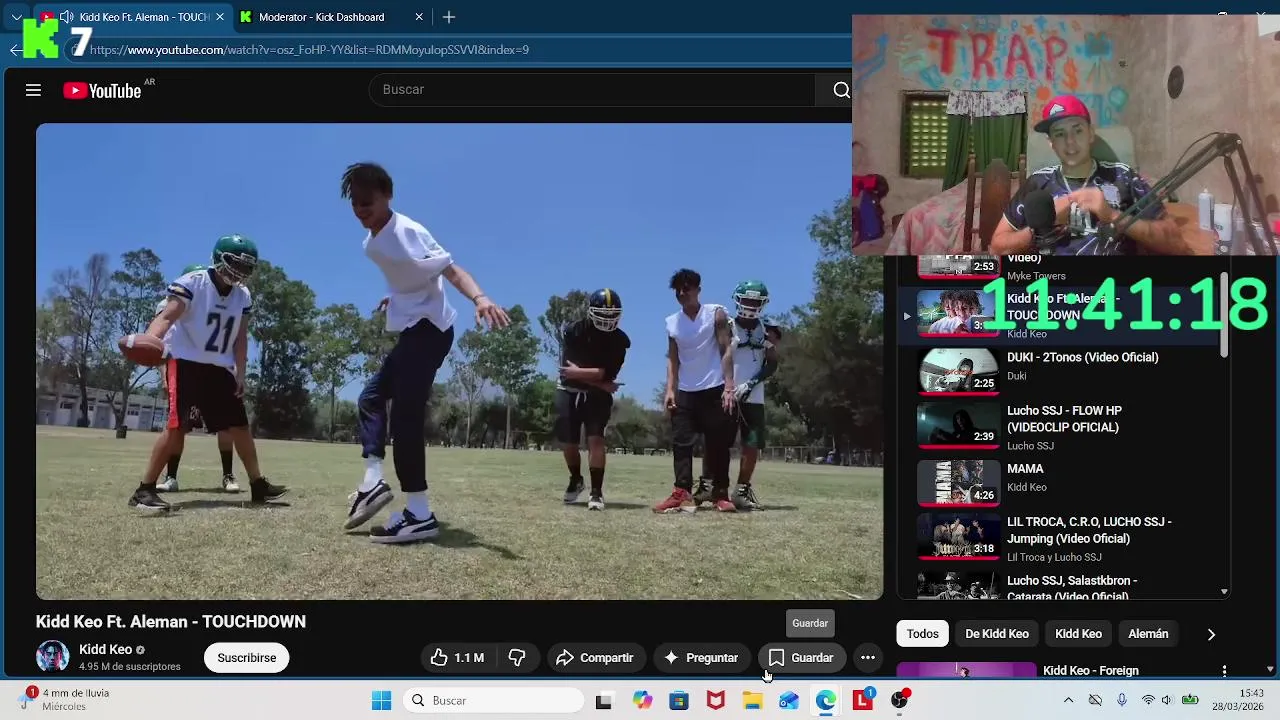This screenshot has height=720, width=1280.
Task: Save the video with Guardar
Action: (801, 658)
